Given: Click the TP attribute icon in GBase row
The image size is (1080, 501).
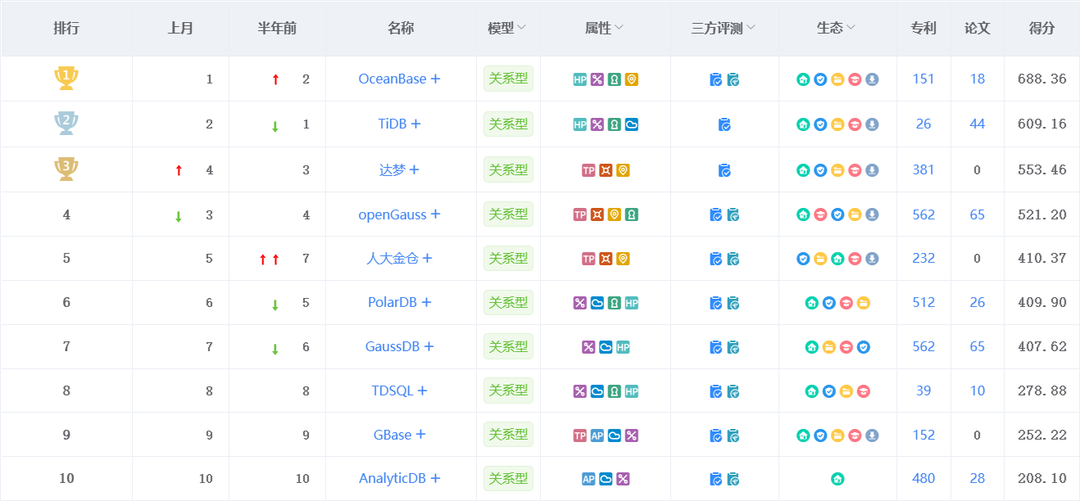Looking at the screenshot, I should pyautogui.click(x=580, y=436).
